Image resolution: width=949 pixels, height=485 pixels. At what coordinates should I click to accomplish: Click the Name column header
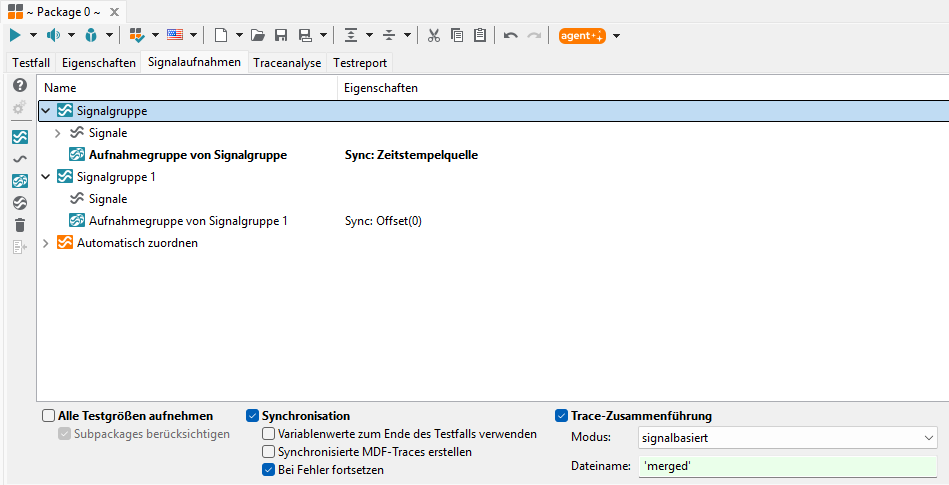(x=187, y=88)
